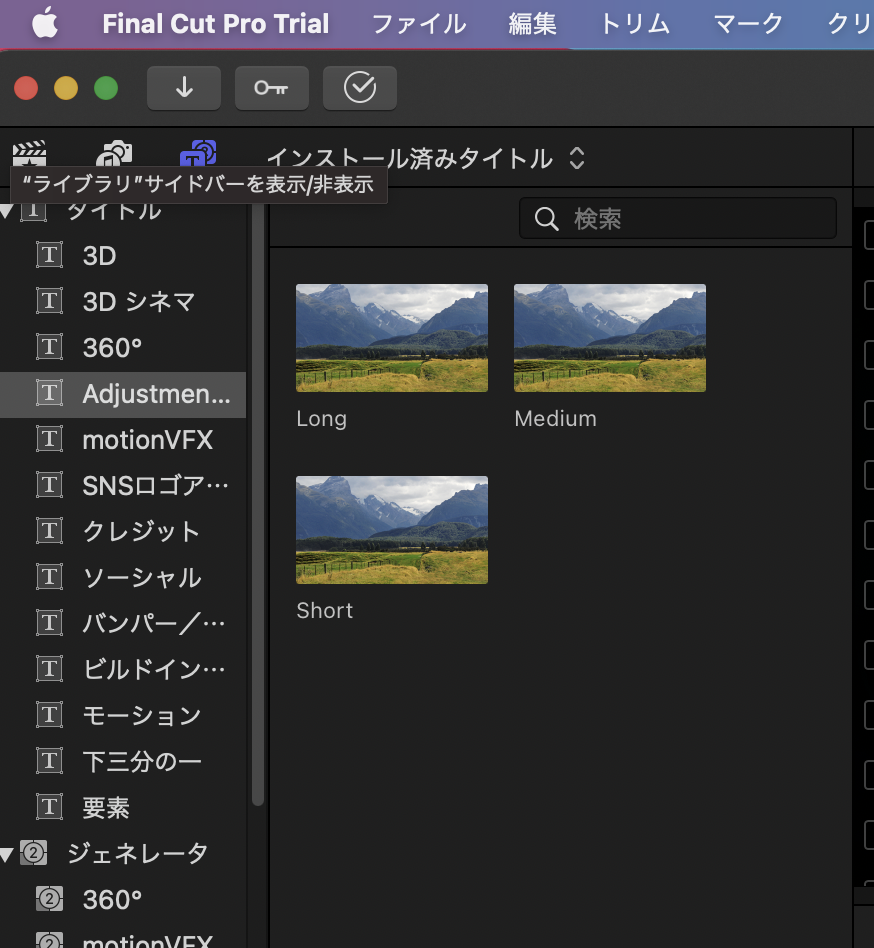874x948 pixels.
Task: Select the Adjustmen... category
Action: tap(123, 394)
